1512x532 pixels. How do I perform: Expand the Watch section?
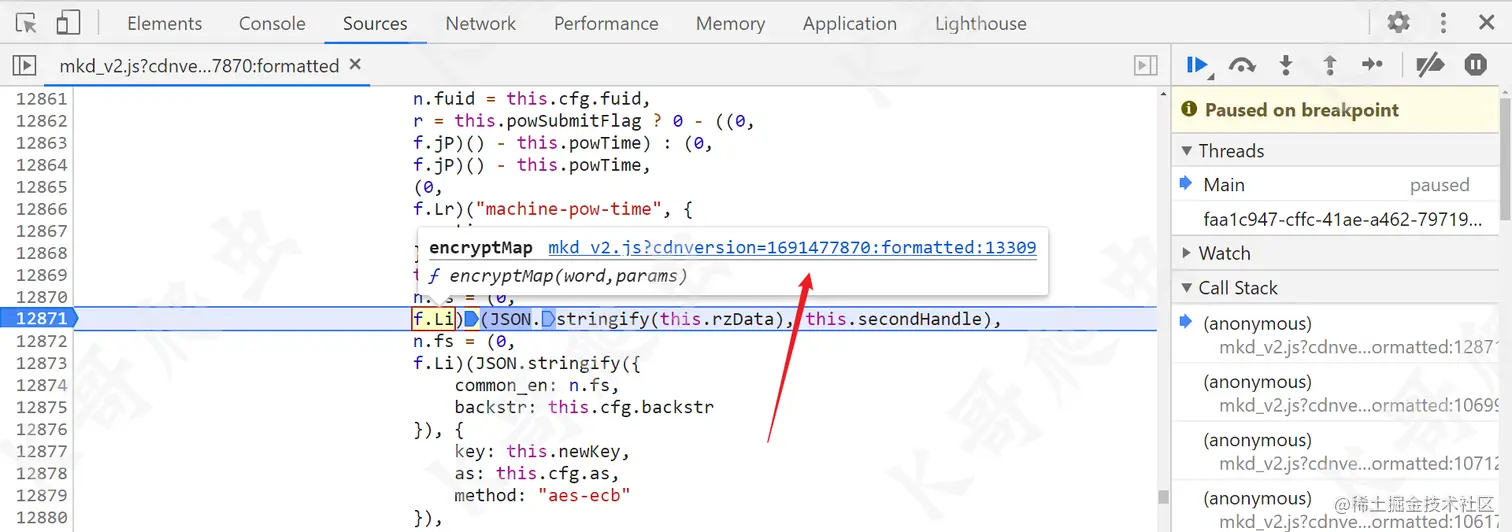click(1187, 253)
